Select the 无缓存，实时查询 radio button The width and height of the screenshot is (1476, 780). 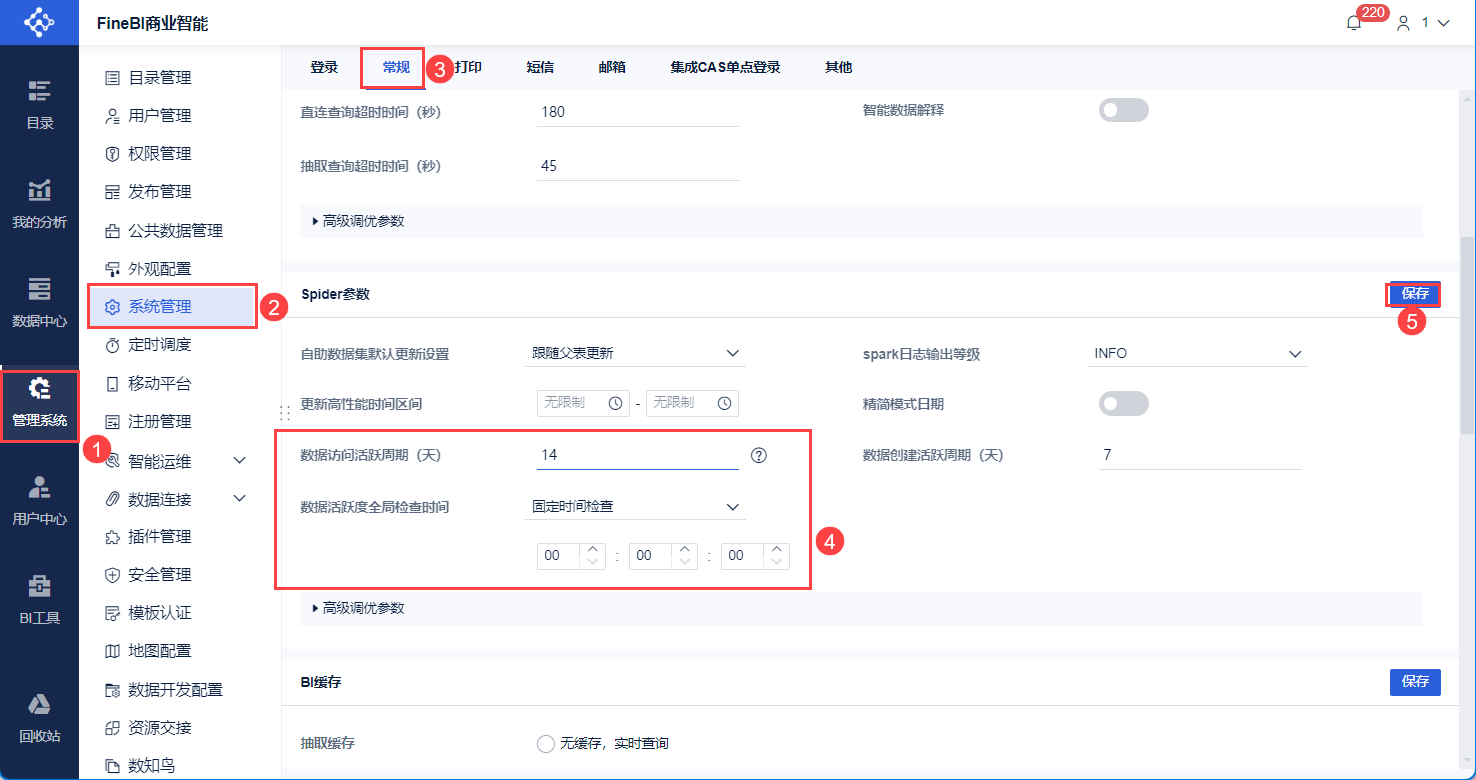pyautogui.click(x=545, y=744)
